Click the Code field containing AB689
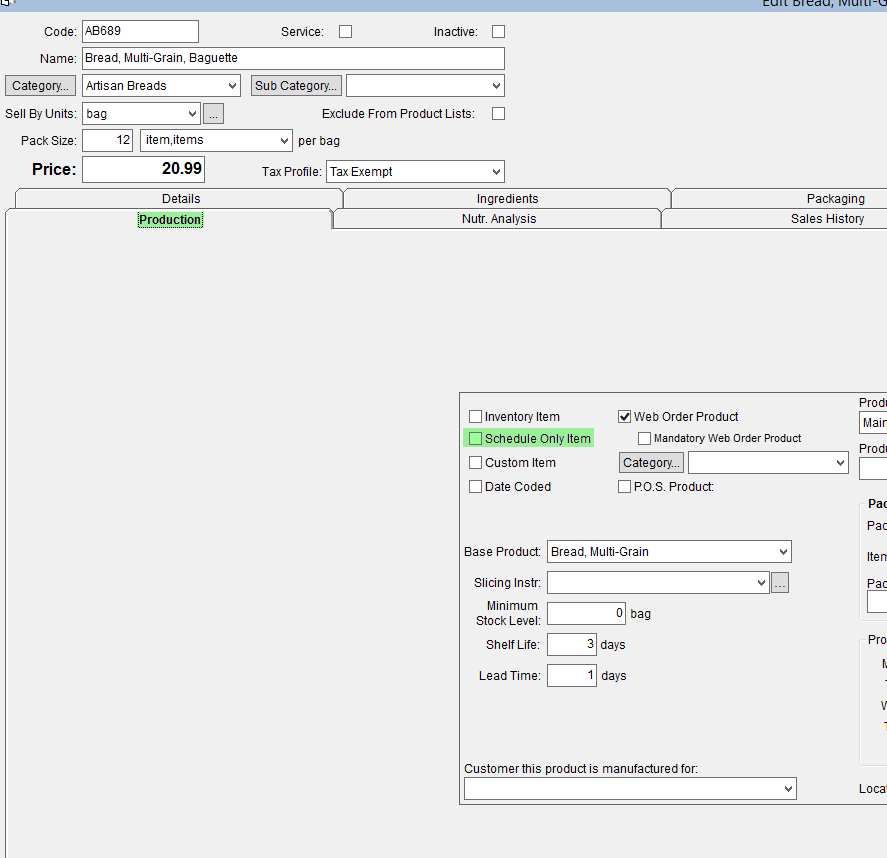This screenshot has height=858, width=887. pyautogui.click(x=140, y=31)
